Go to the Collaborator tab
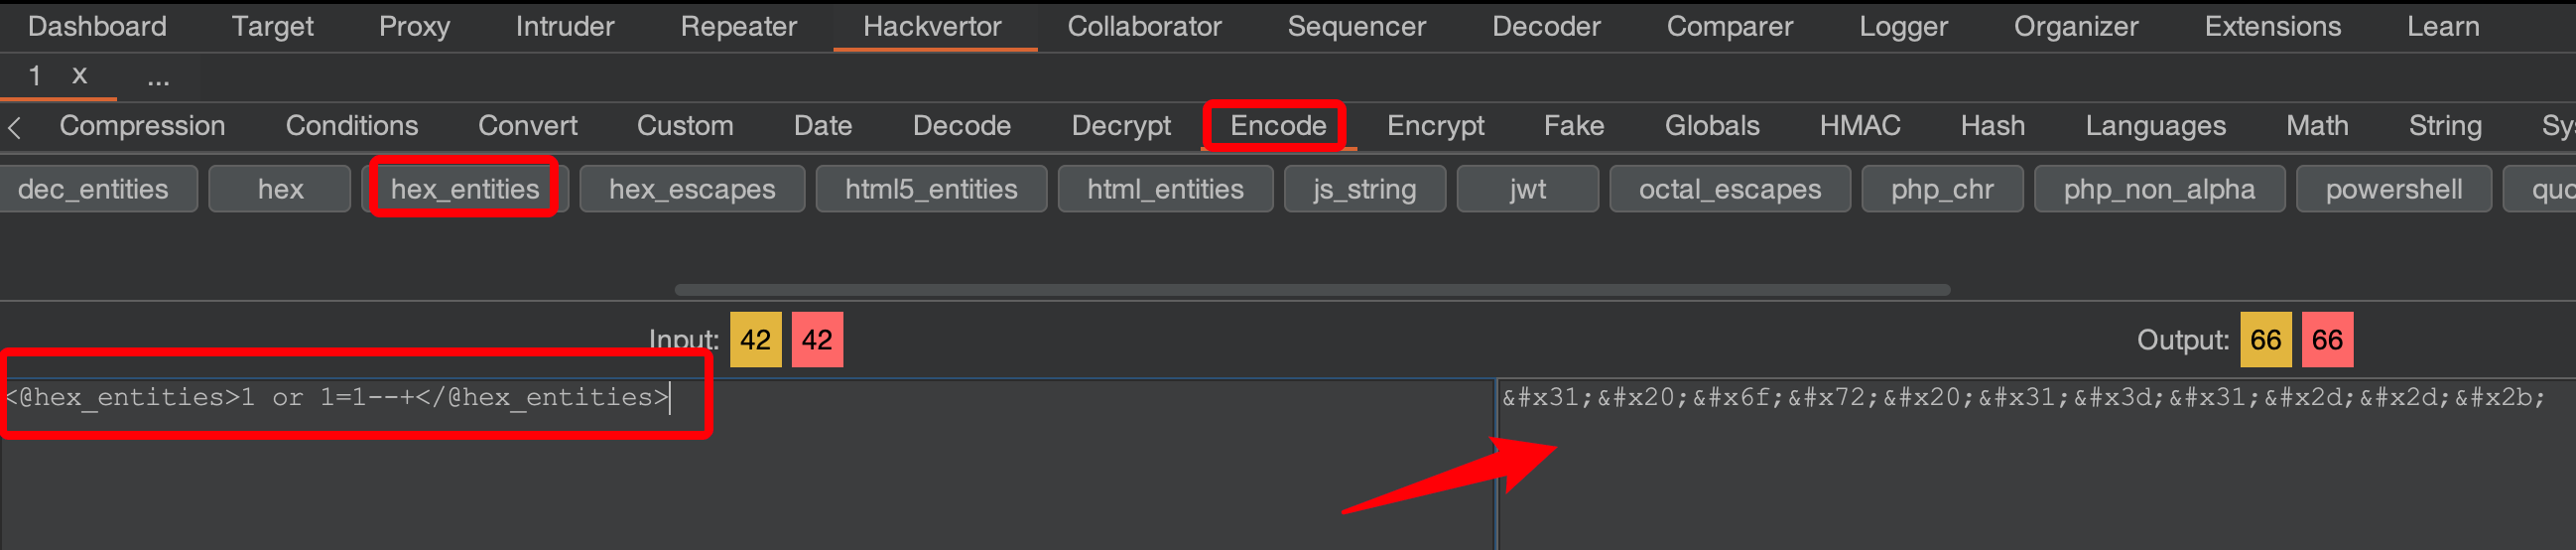 pyautogui.click(x=1143, y=26)
